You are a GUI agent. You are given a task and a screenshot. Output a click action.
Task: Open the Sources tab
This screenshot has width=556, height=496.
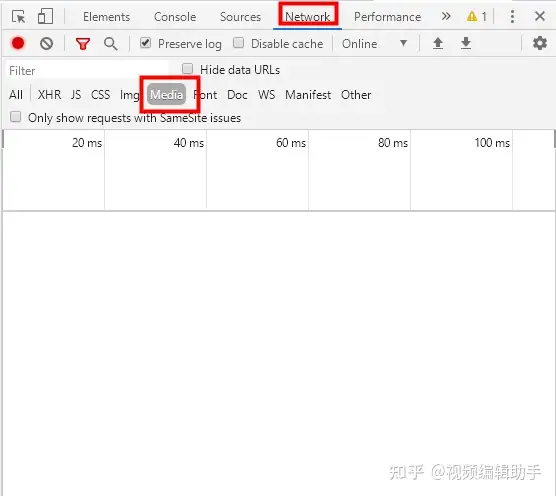click(x=240, y=17)
